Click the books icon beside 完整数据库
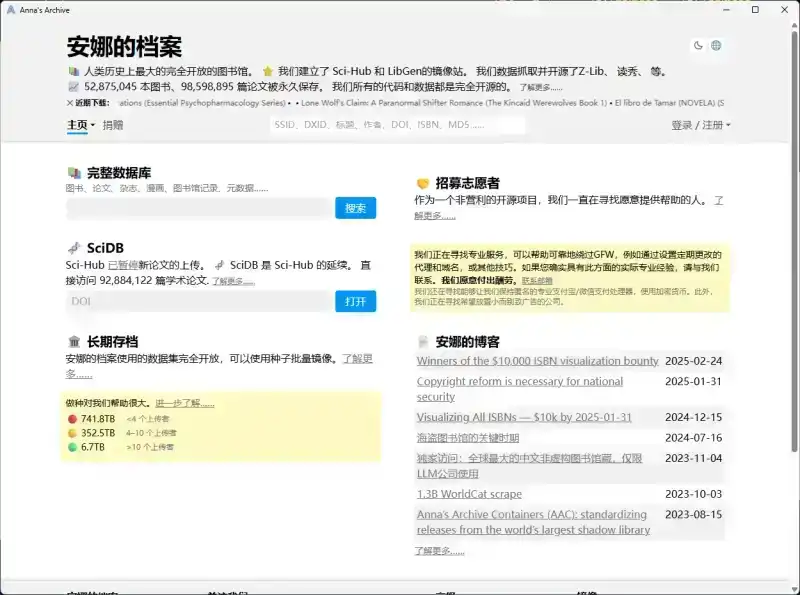 (74, 173)
